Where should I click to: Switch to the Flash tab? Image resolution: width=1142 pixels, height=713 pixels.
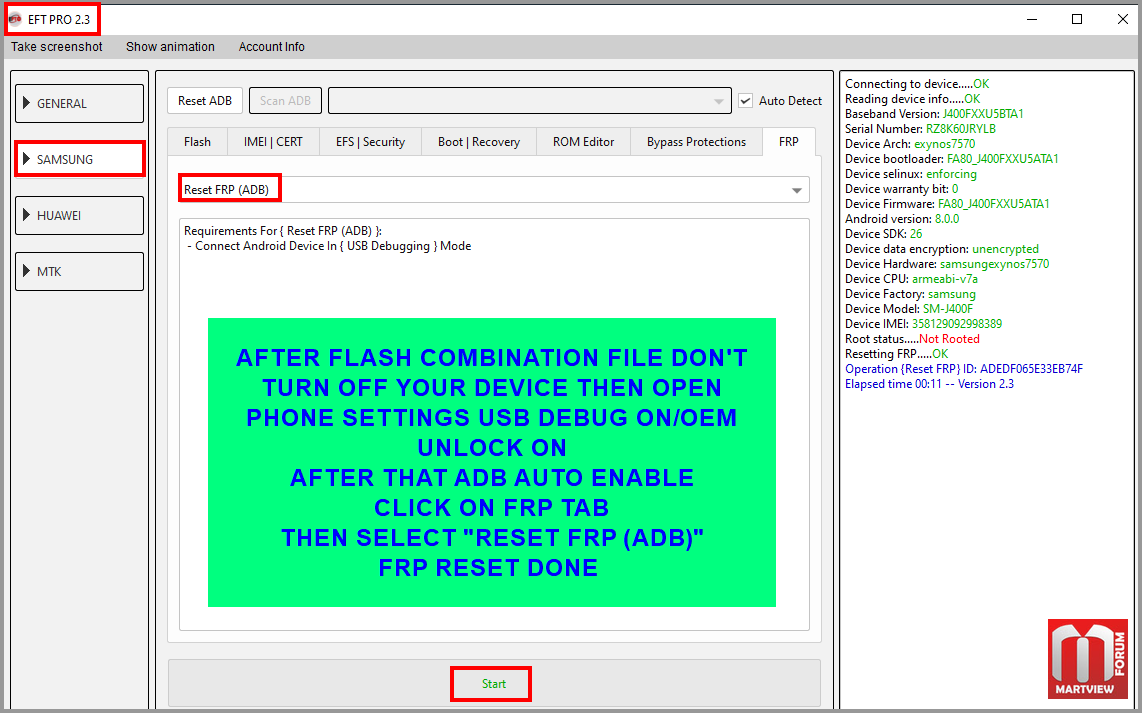pyautogui.click(x=197, y=142)
